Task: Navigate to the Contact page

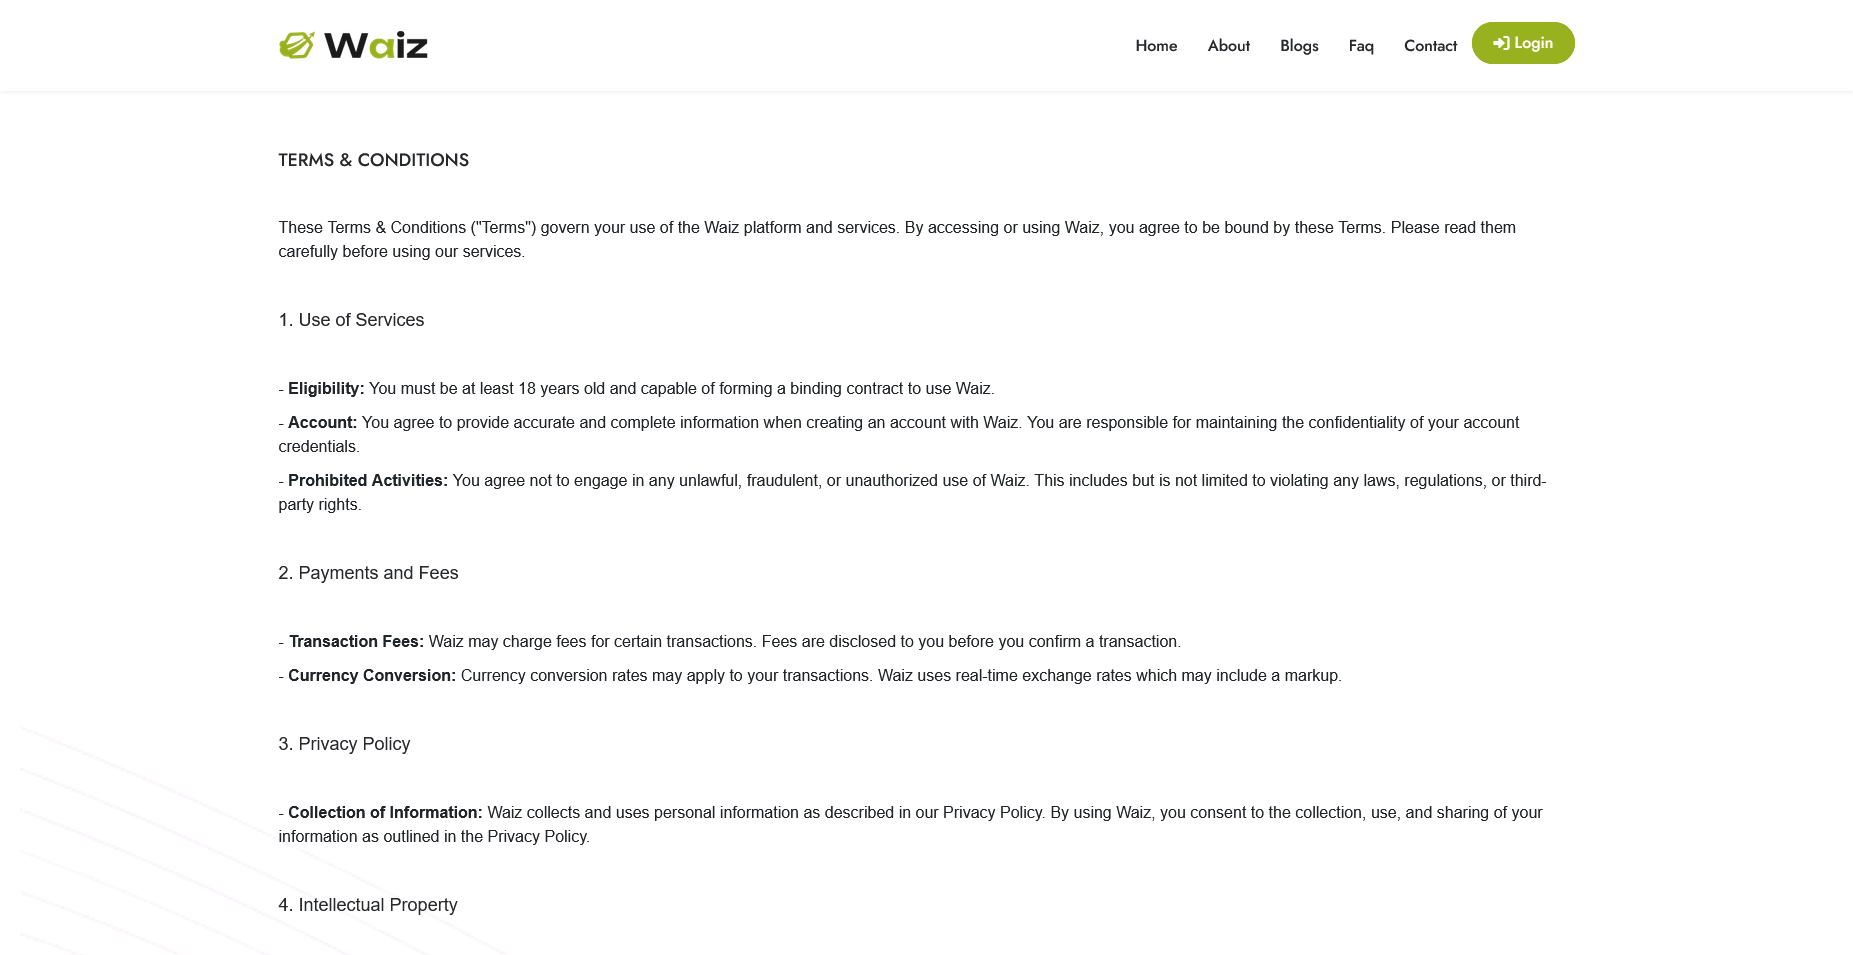Action: [x=1430, y=46]
